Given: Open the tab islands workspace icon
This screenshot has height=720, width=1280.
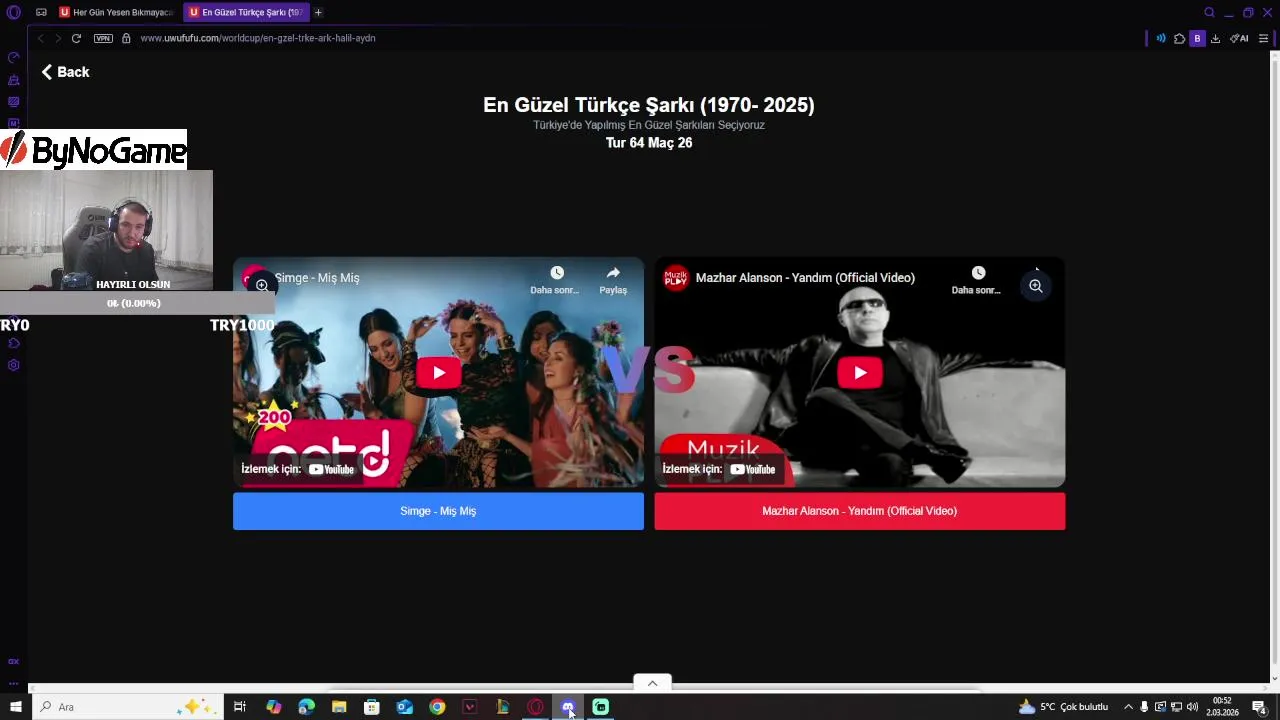Looking at the screenshot, I should pos(41,13).
